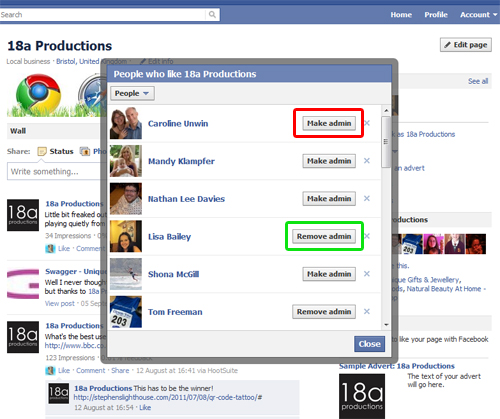Like the 12 August HootSuite post
The height and width of the screenshot is (419, 500).
click(64, 370)
